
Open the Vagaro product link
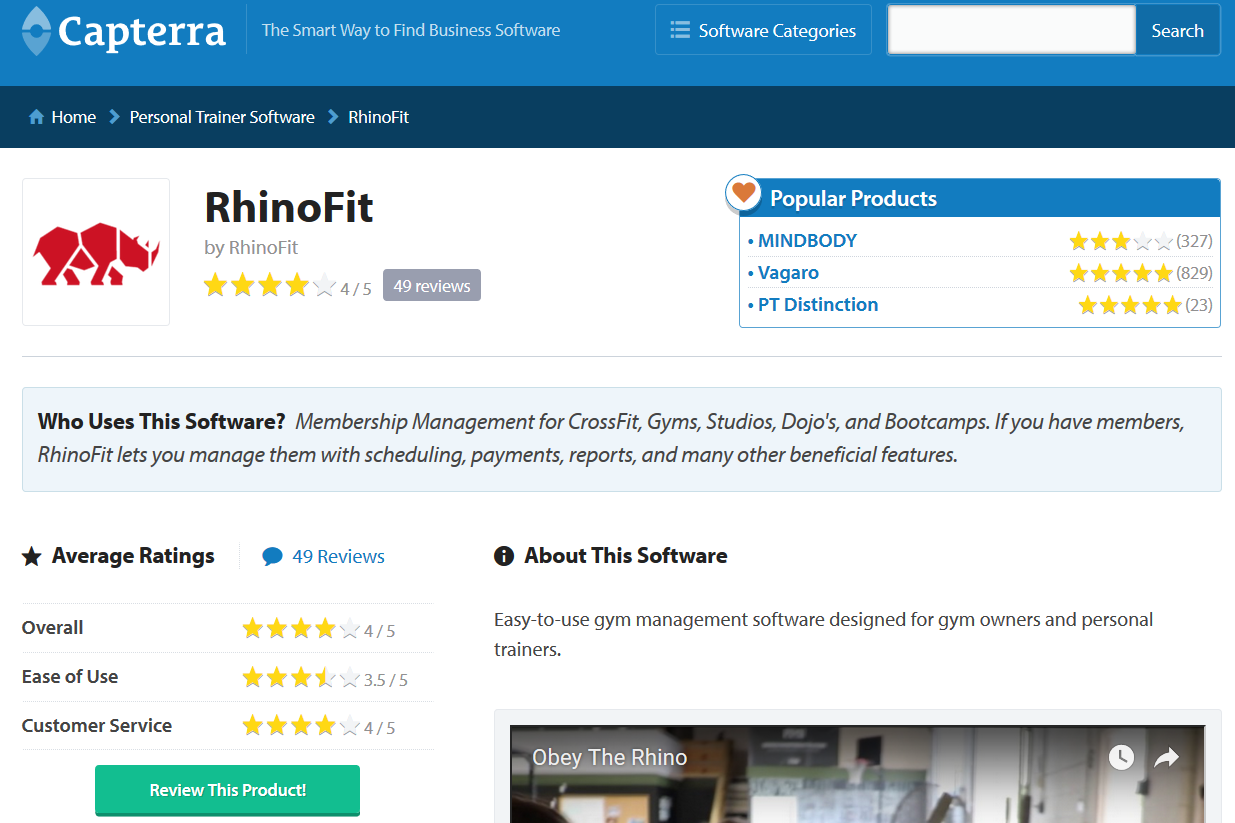pos(788,272)
